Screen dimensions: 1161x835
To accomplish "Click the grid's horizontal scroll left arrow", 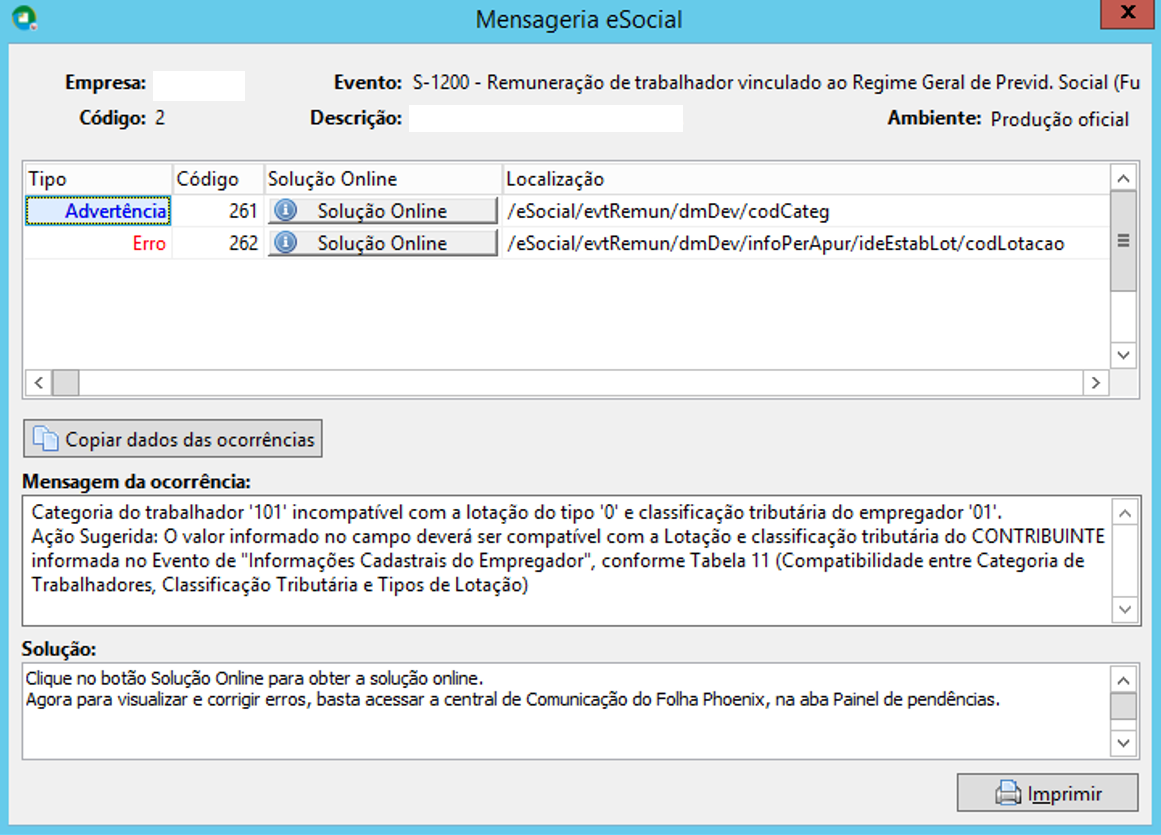I will pyautogui.click(x=39, y=383).
